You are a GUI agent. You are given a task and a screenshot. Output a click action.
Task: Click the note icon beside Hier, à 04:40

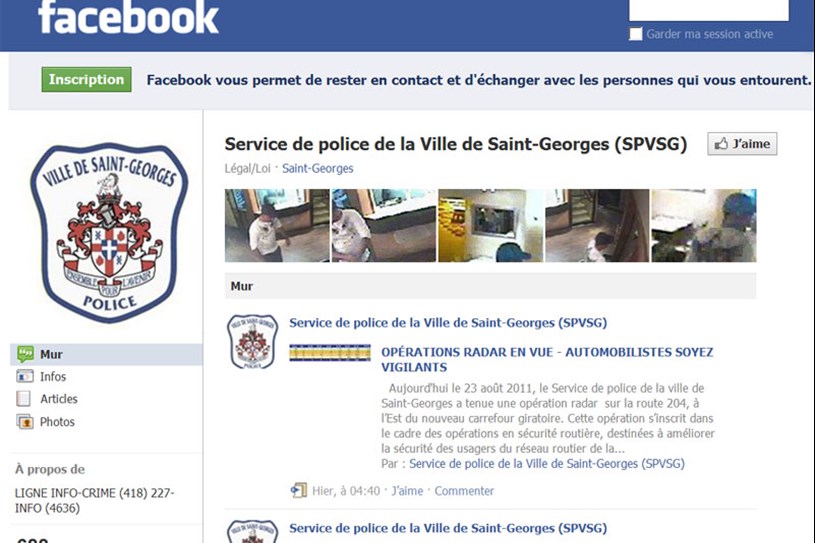(x=299, y=490)
